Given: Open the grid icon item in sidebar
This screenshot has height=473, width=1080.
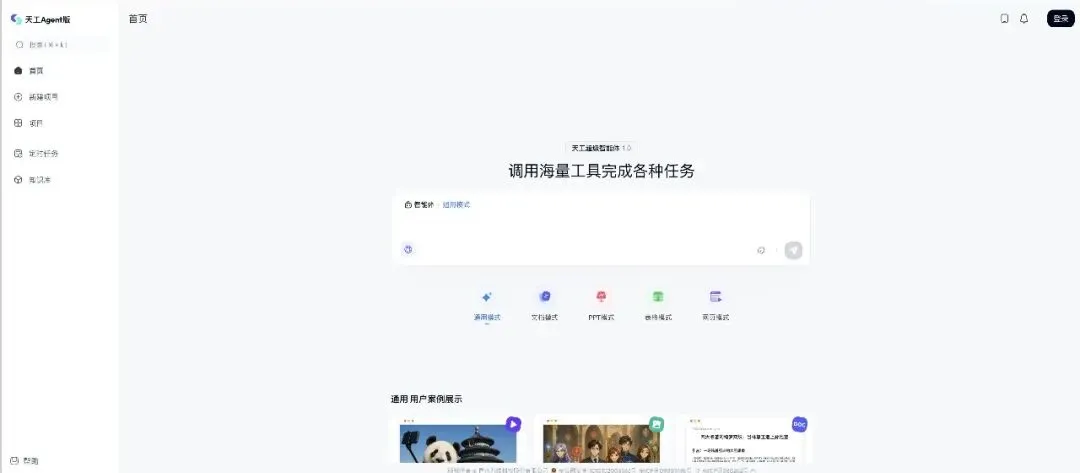Looking at the screenshot, I should tap(19, 123).
